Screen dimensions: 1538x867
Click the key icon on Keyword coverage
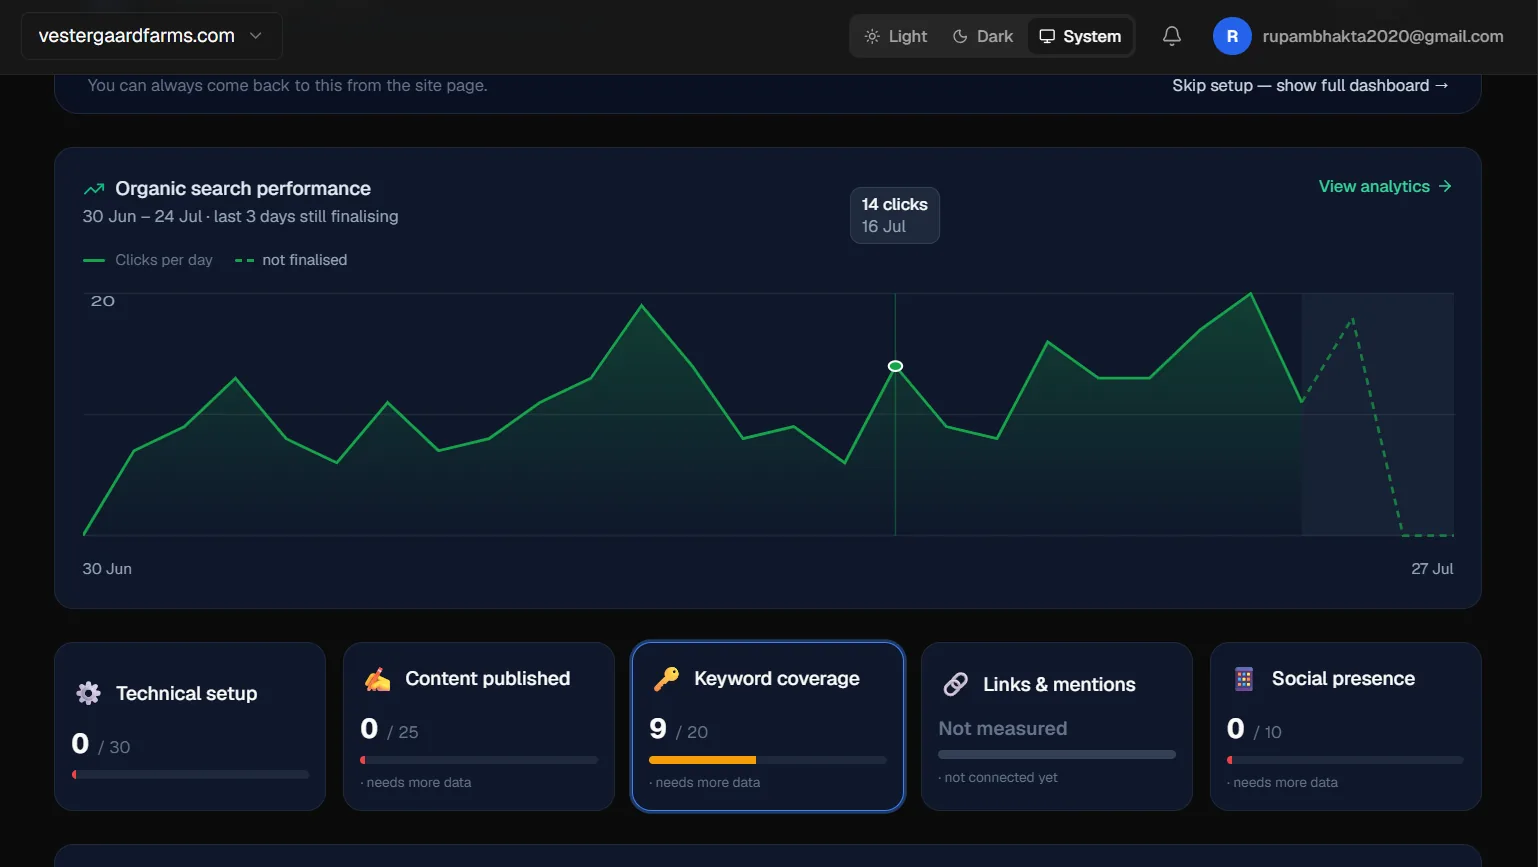[x=666, y=679]
